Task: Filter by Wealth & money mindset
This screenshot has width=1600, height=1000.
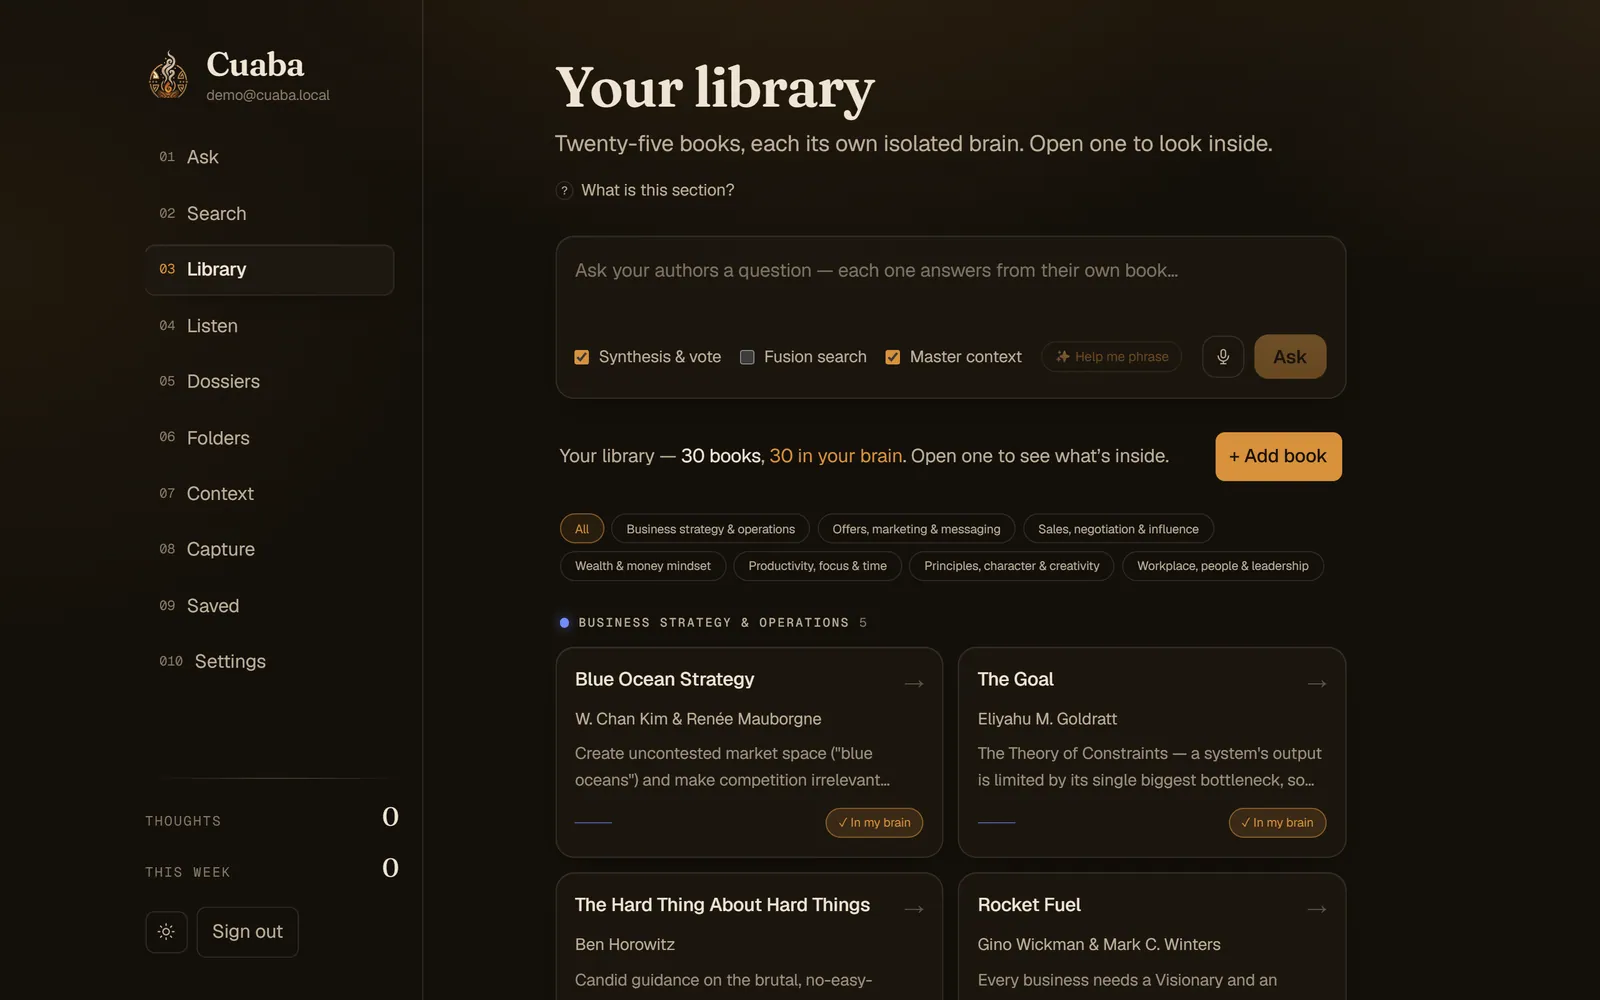Action: (x=643, y=566)
